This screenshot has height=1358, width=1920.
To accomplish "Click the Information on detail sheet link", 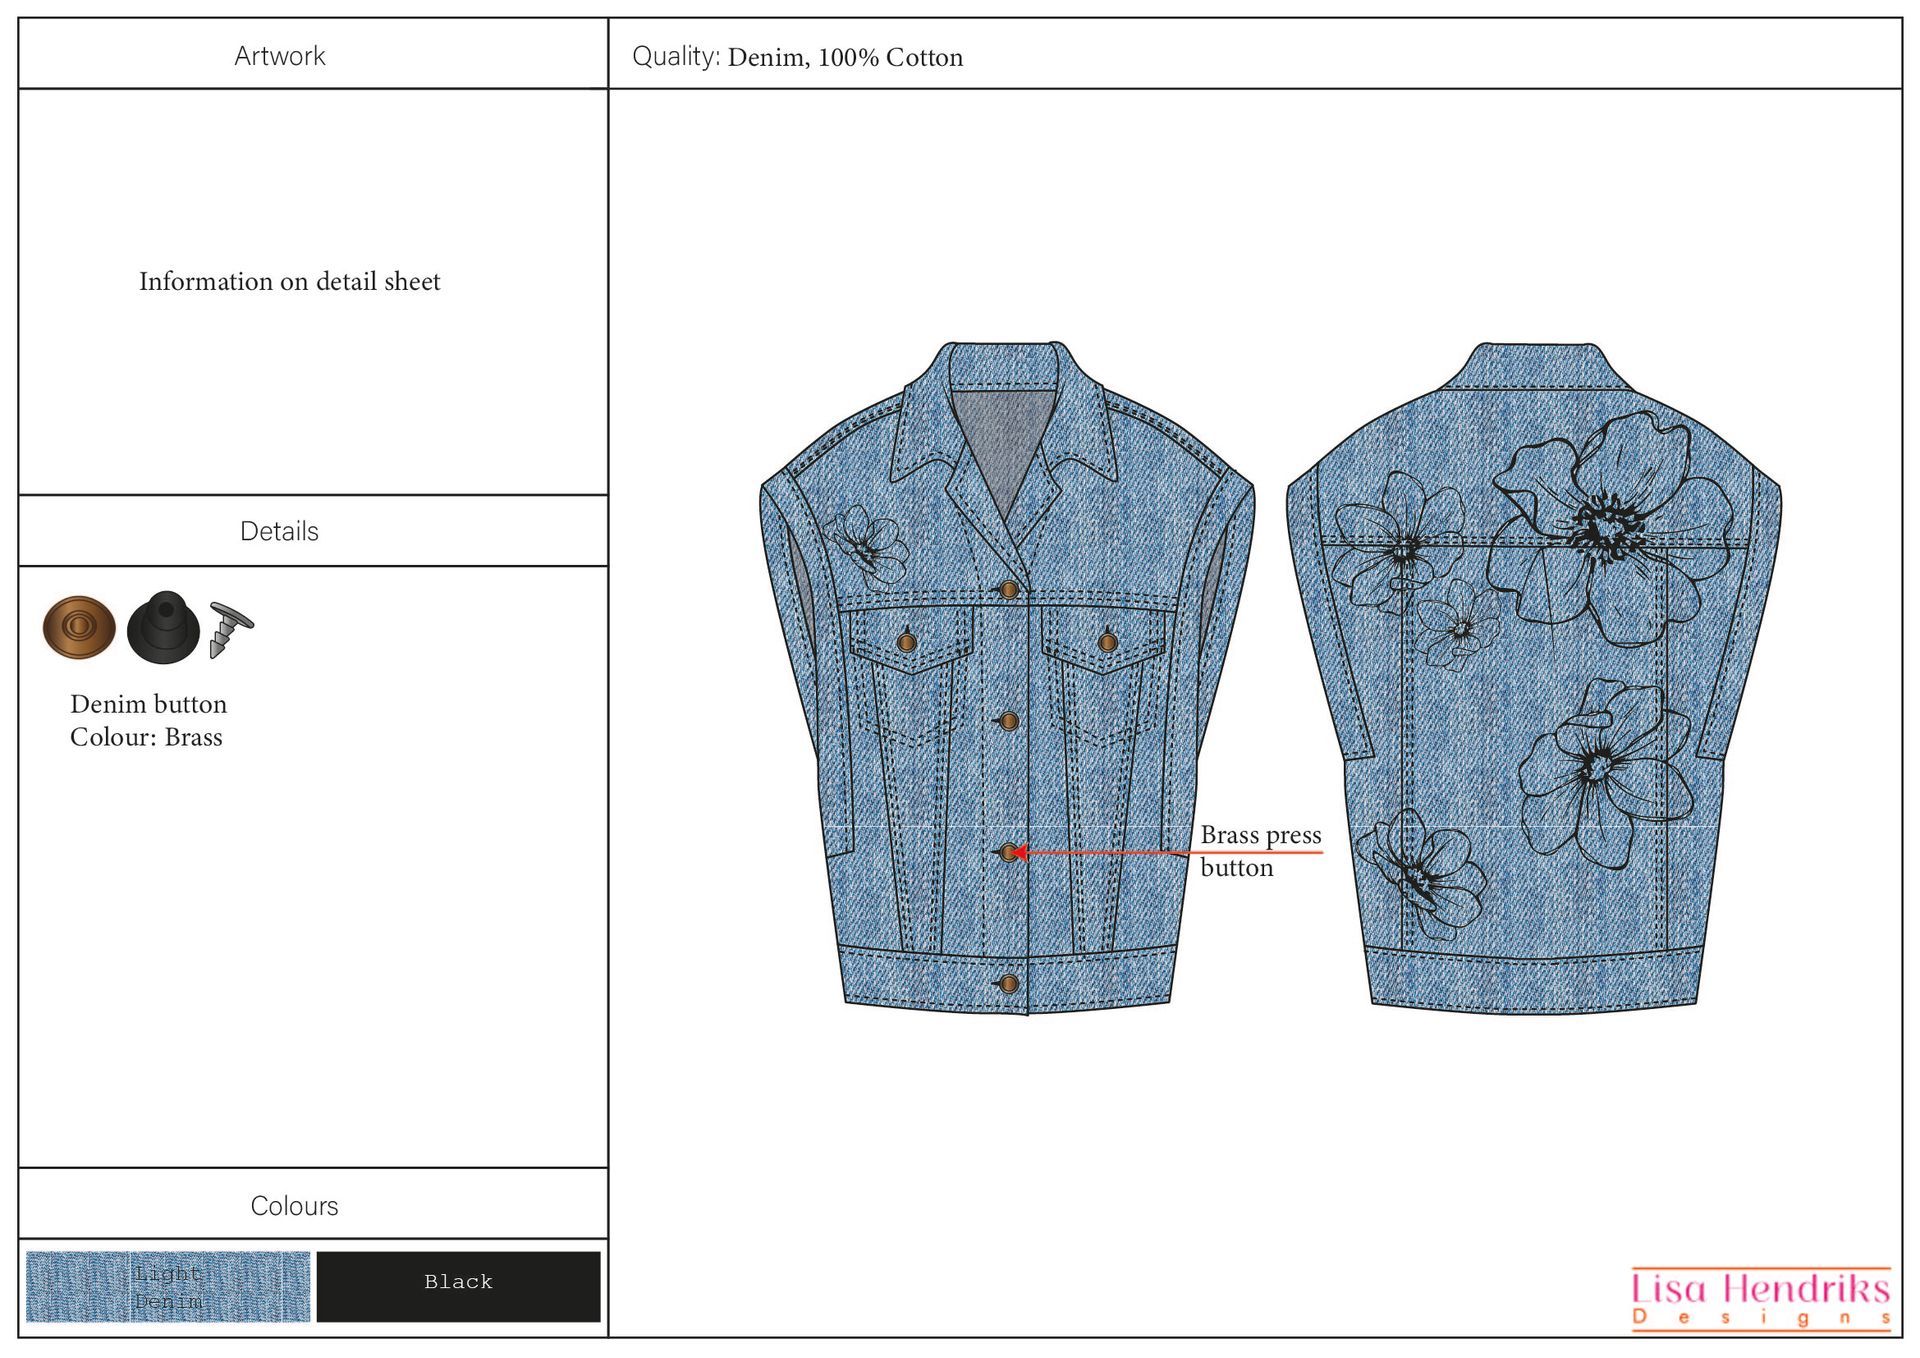I will click(290, 281).
